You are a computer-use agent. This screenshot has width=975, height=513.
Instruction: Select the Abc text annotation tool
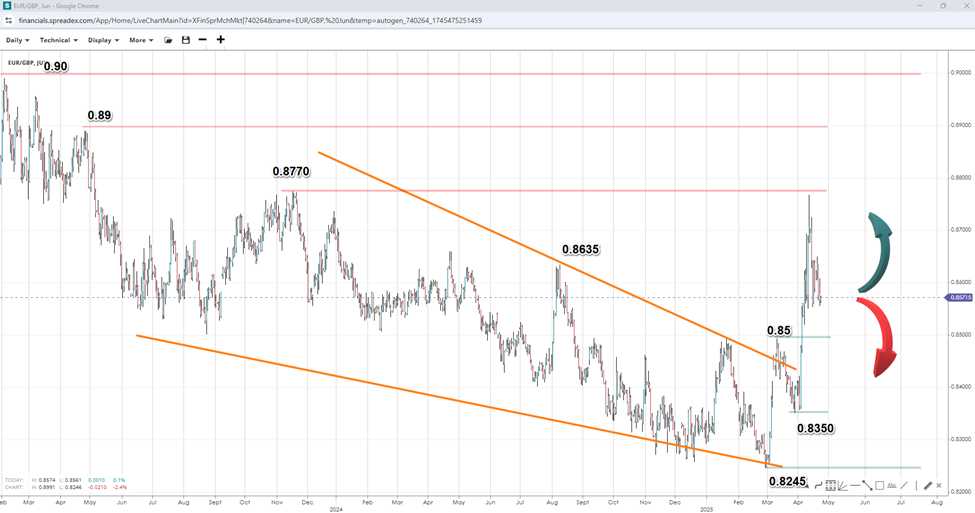pyautogui.click(x=892, y=485)
